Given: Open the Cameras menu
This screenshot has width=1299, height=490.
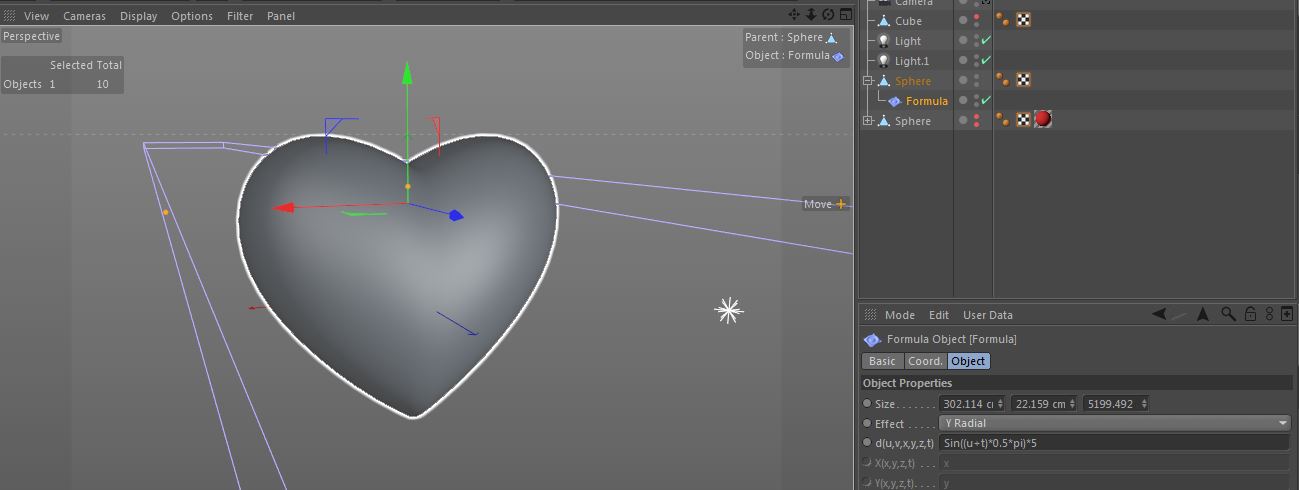Looking at the screenshot, I should click(x=85, y=16).
